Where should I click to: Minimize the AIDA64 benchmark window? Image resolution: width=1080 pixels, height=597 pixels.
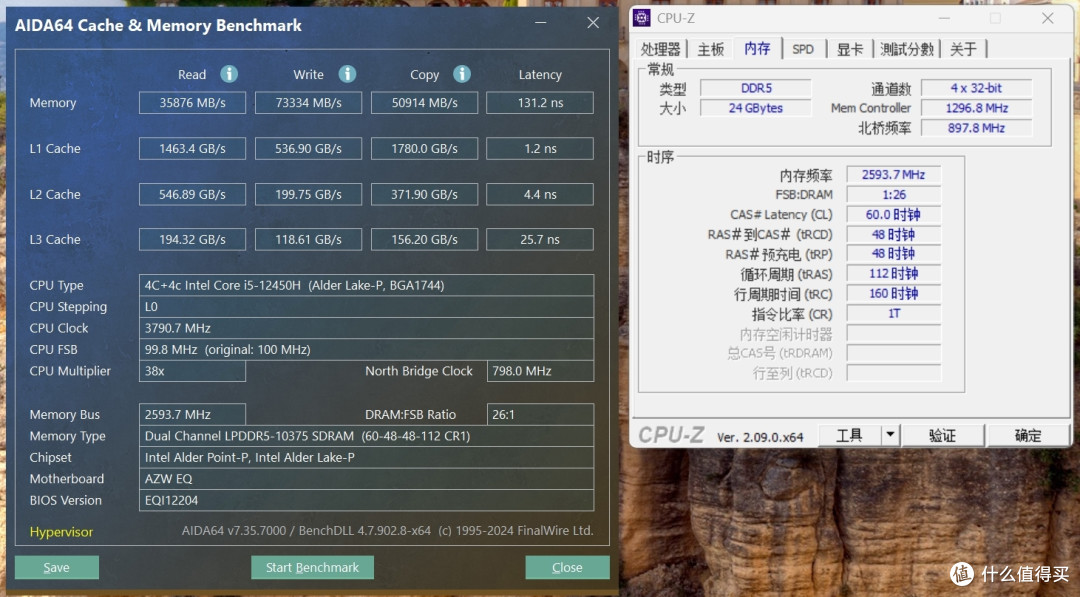541,23
